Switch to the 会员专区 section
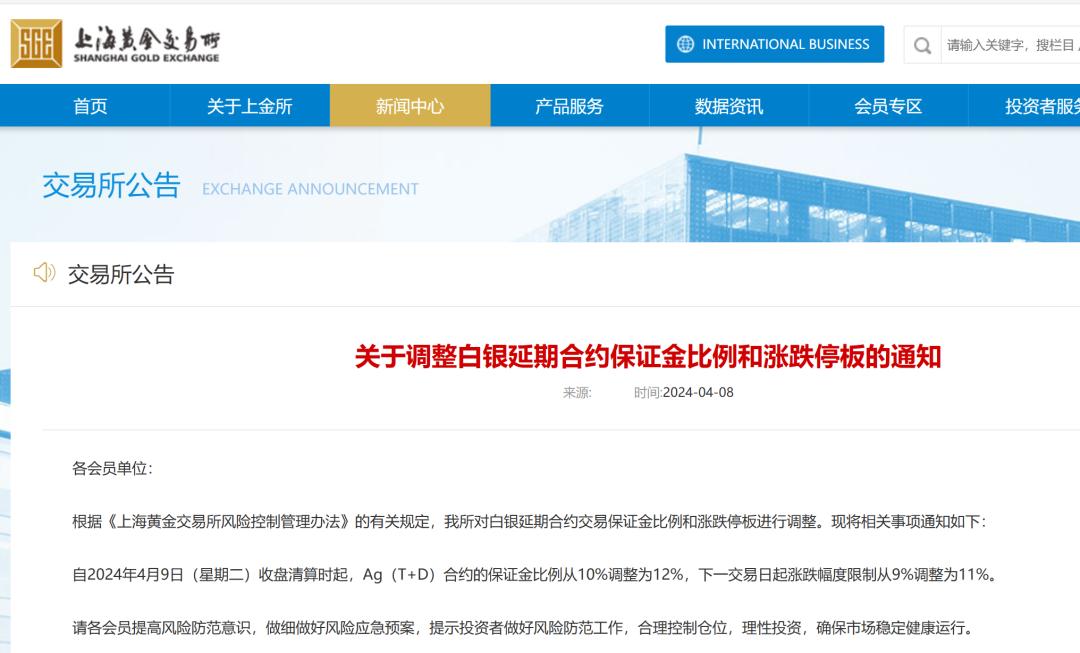This screenshot has width=1080, height=653. (888, 106)
